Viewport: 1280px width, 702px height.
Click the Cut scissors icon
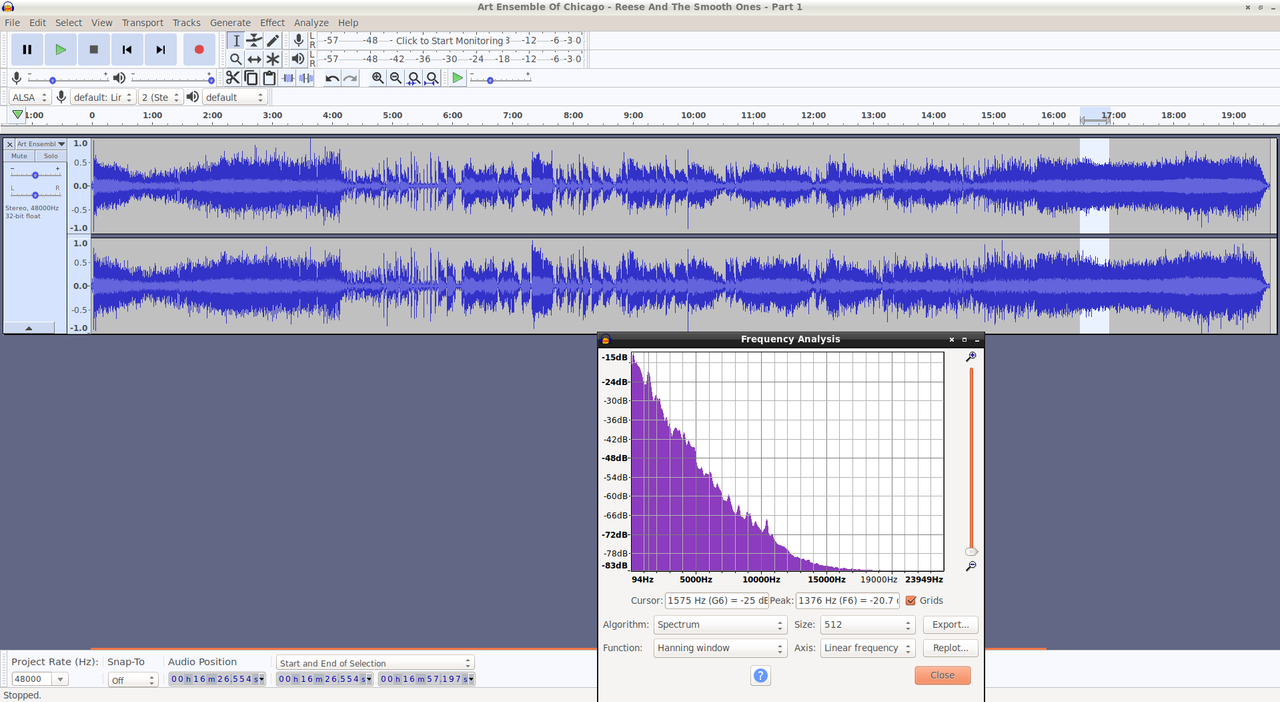coord(233,78)
